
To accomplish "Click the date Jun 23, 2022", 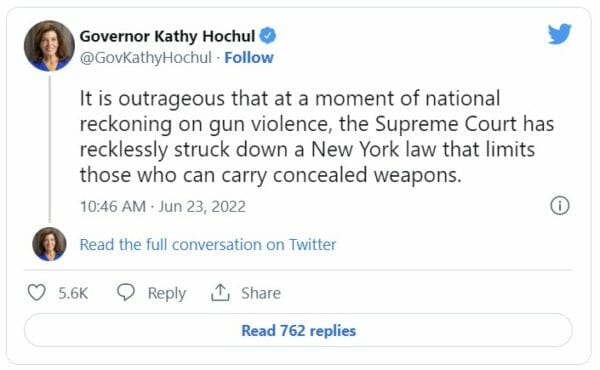I will pyautogui.click(x=202, y=207).
